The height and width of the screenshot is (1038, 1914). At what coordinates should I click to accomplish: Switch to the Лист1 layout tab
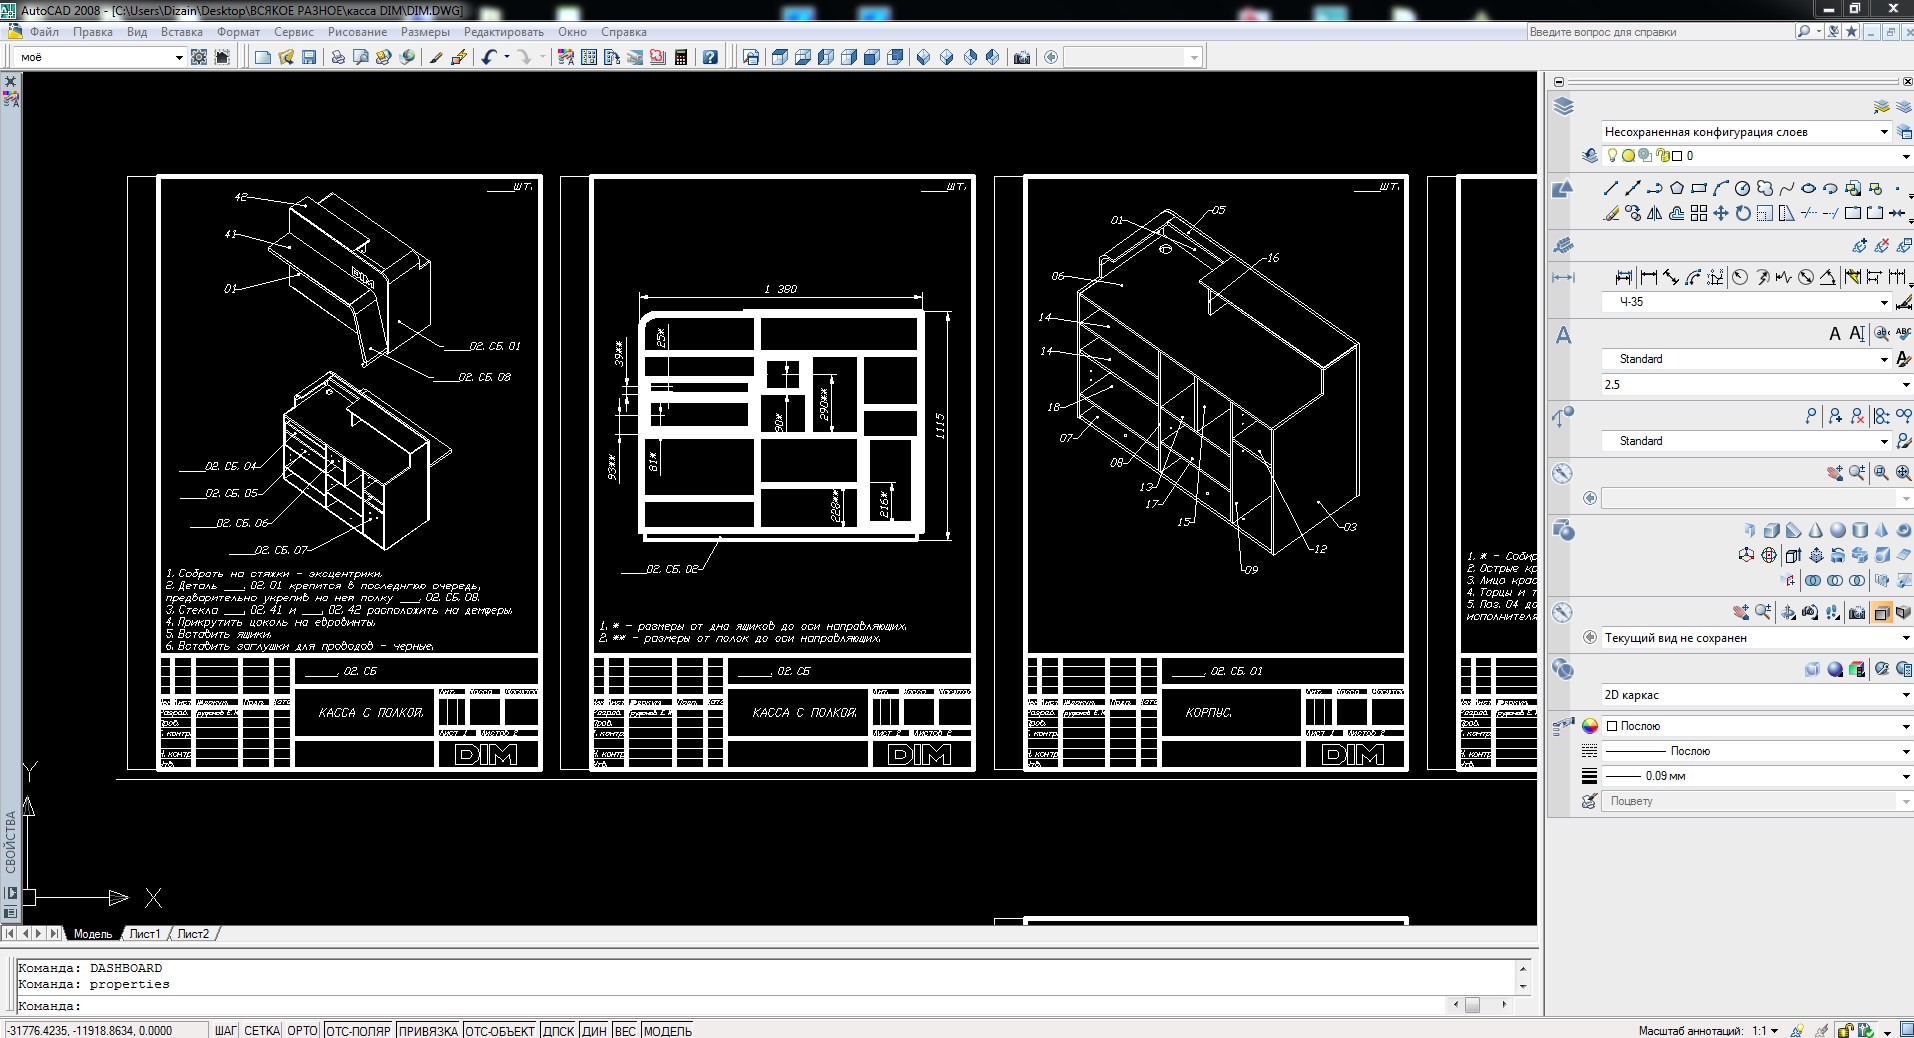tap(144, 934)
